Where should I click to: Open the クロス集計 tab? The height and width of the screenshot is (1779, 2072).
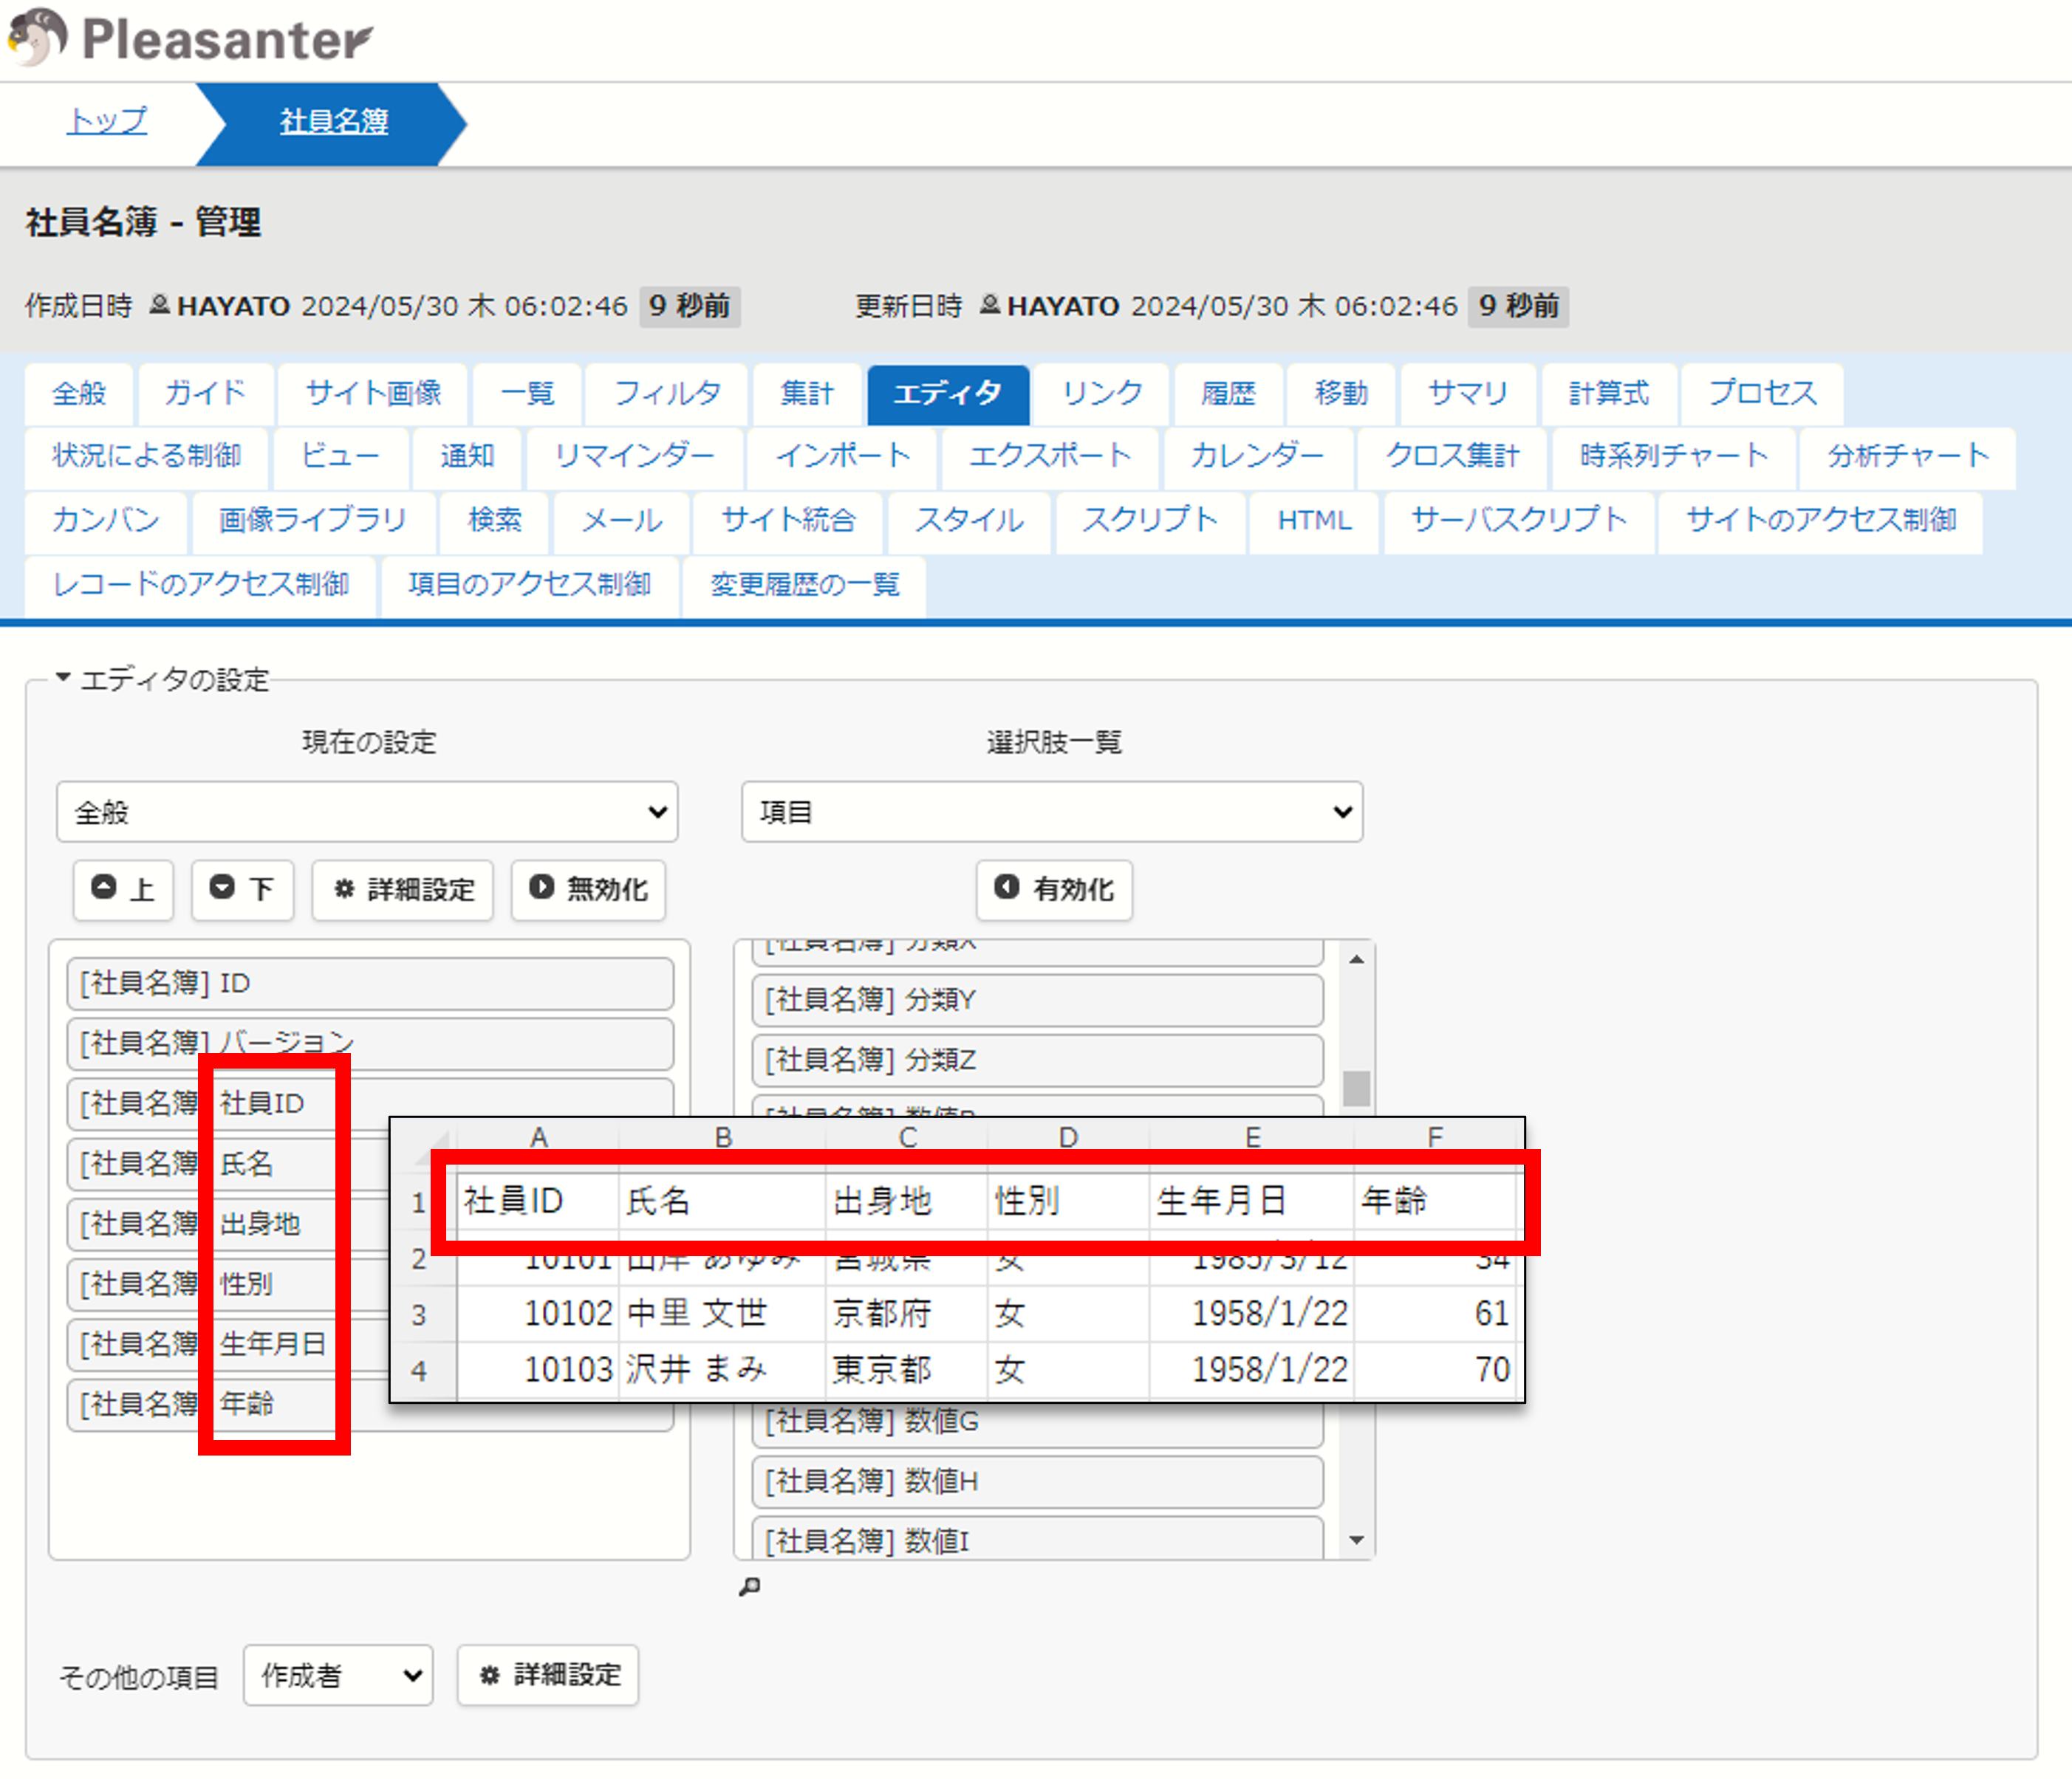click(x=1452, y=457)
